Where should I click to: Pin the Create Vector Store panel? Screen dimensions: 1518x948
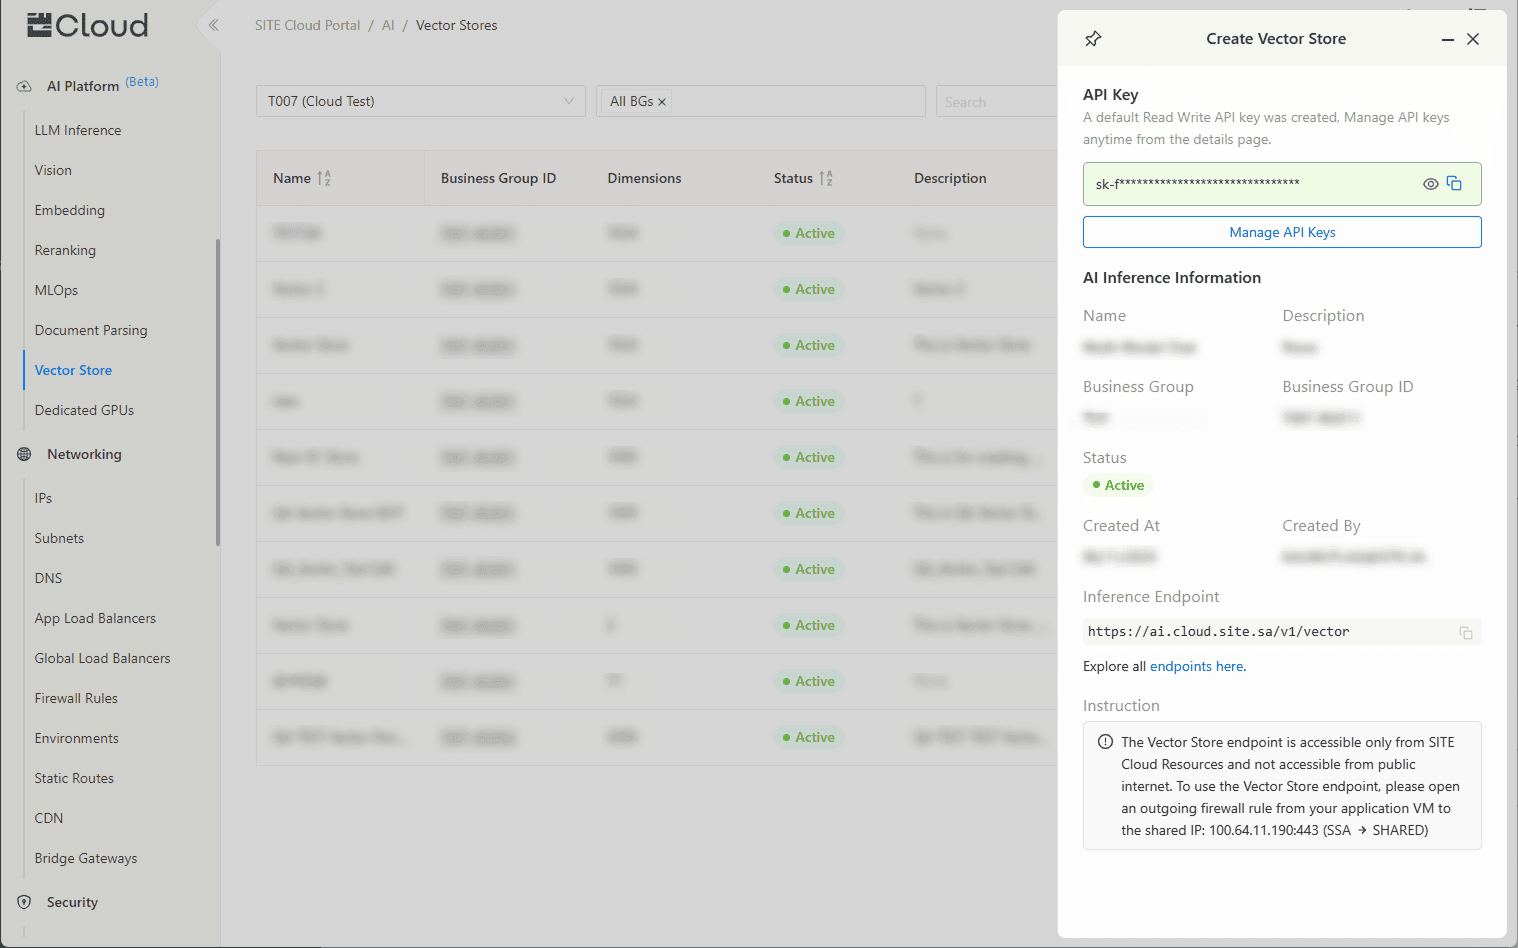[1093, 39]
